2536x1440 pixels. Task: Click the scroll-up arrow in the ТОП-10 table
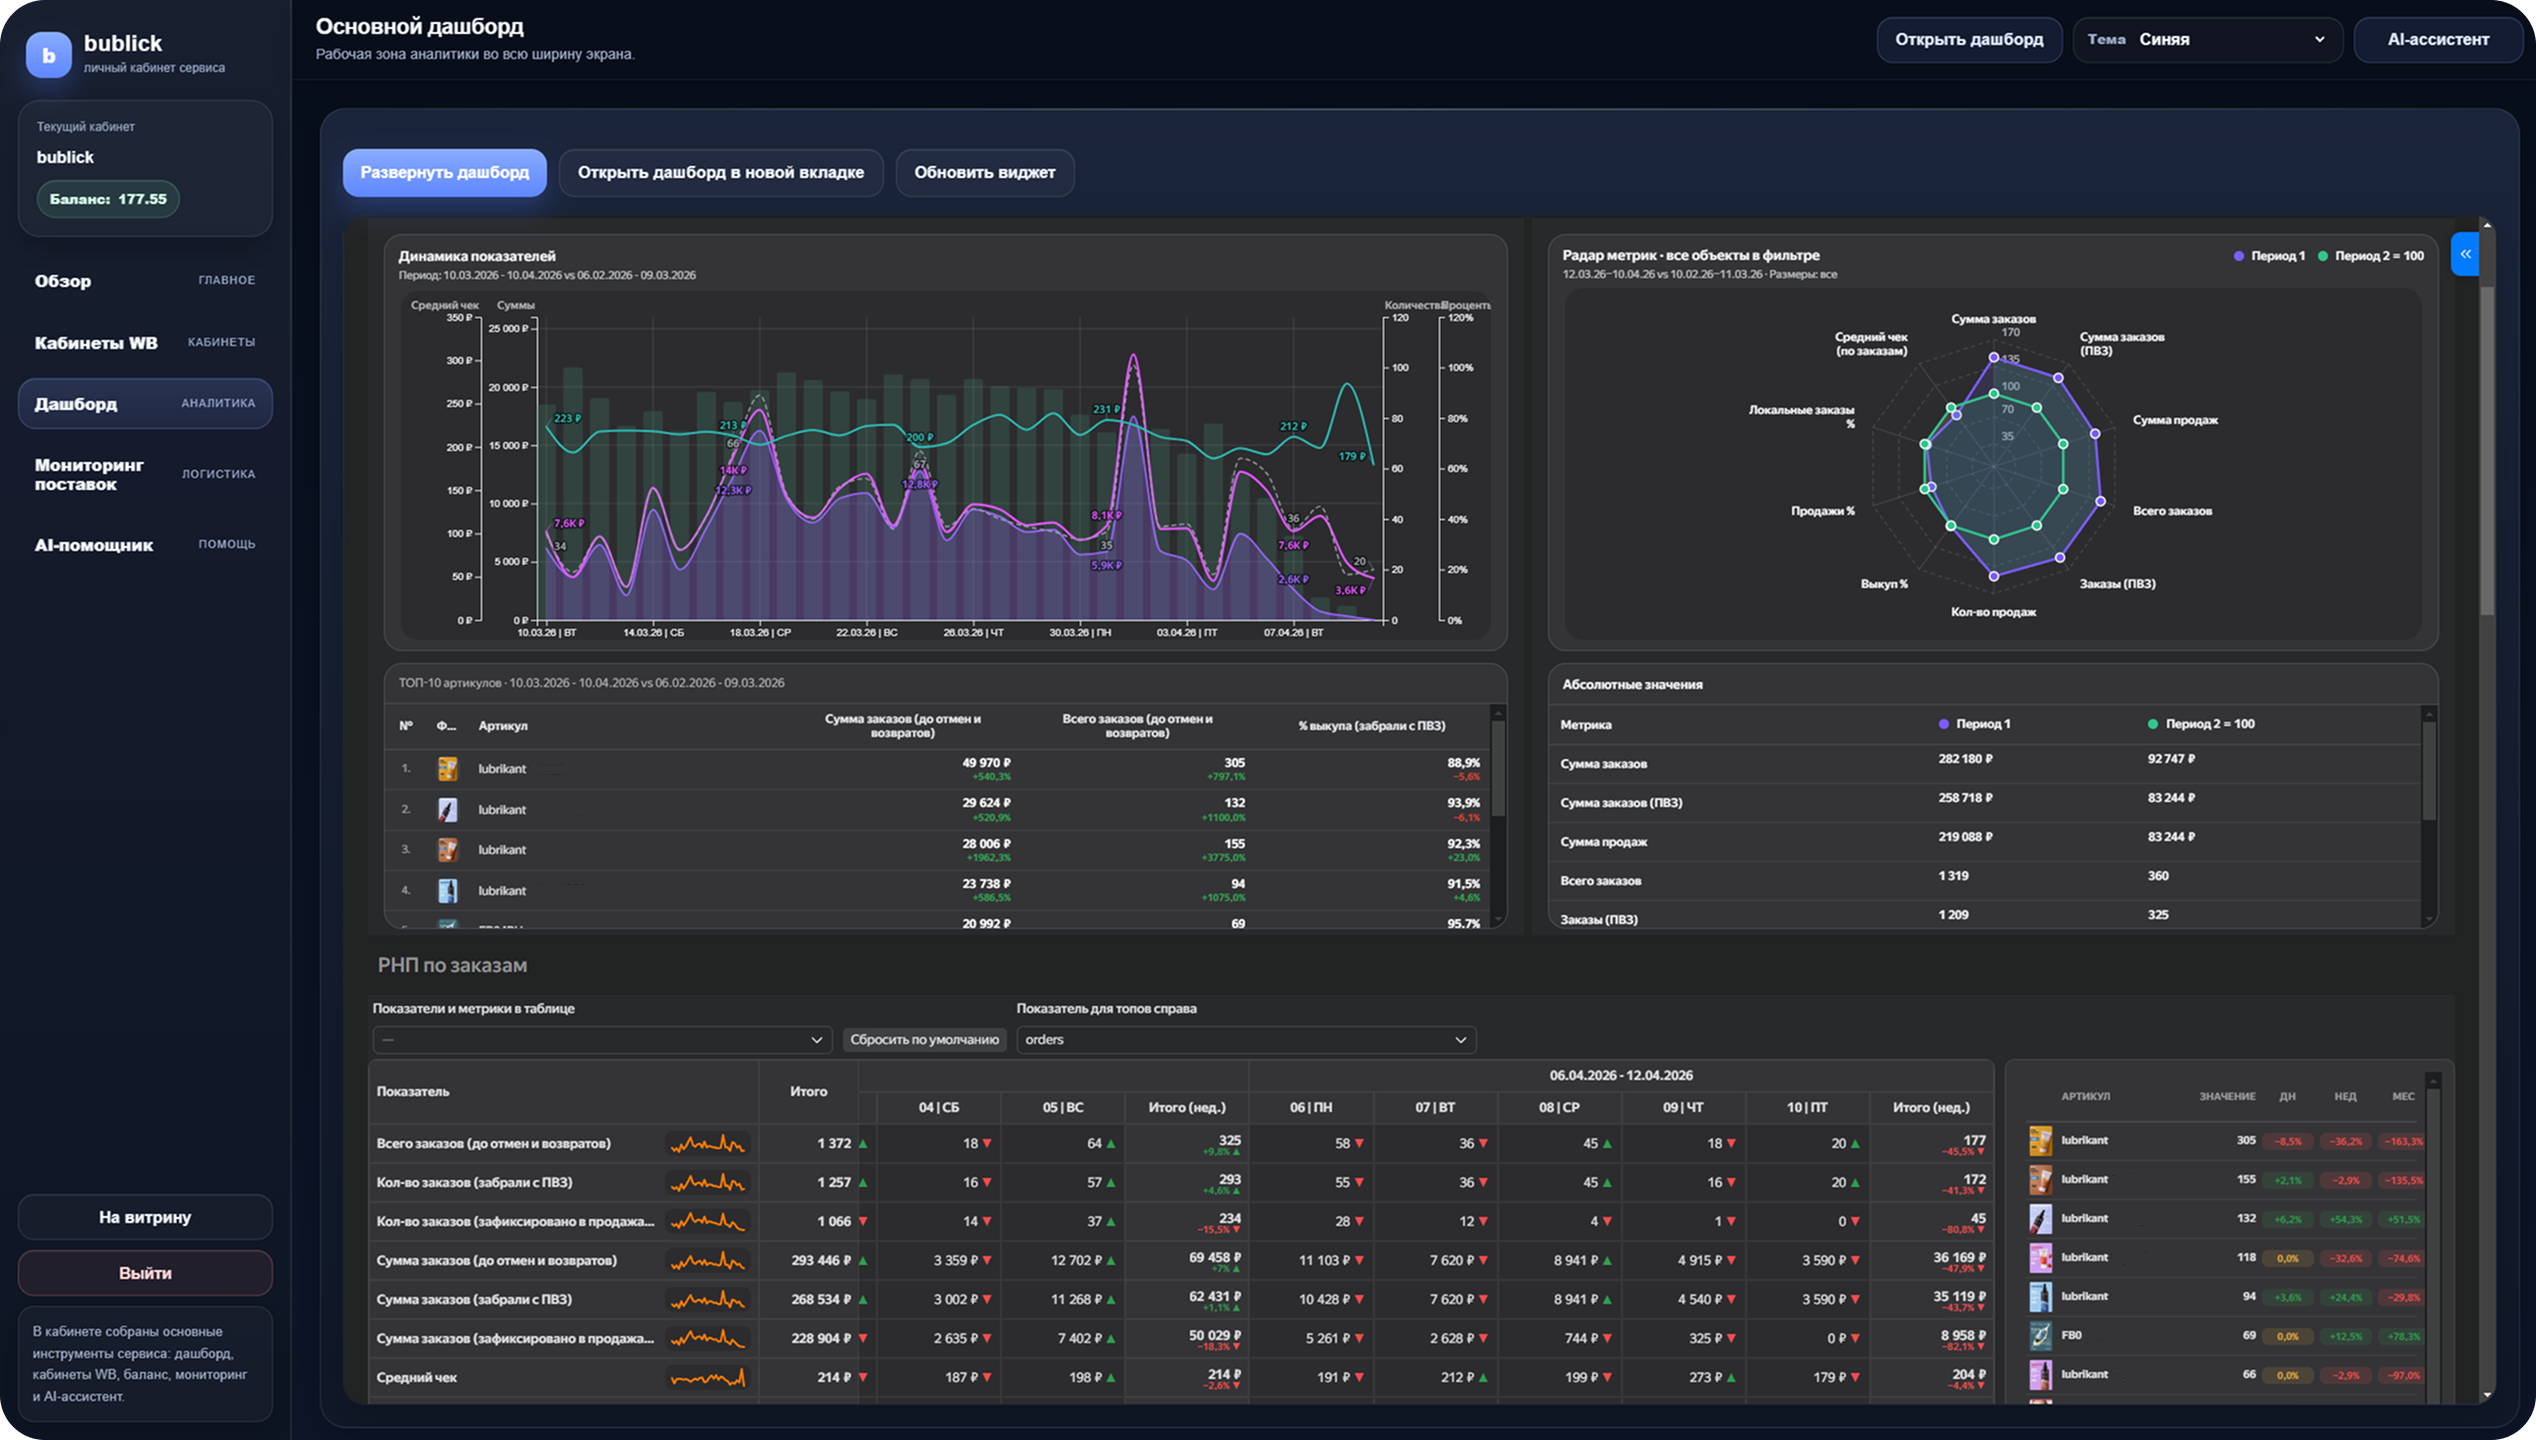[x=1497, y=713]
